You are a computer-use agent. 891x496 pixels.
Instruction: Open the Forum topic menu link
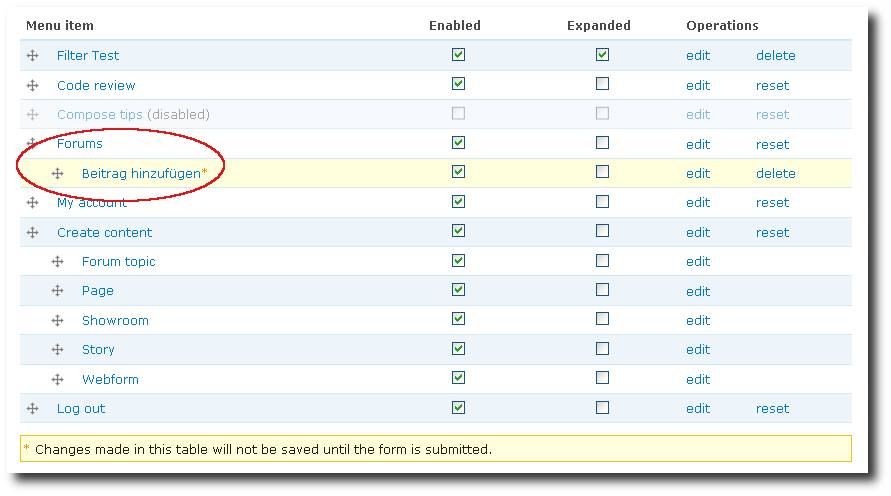pyautogui.click(x=118, y=262)
